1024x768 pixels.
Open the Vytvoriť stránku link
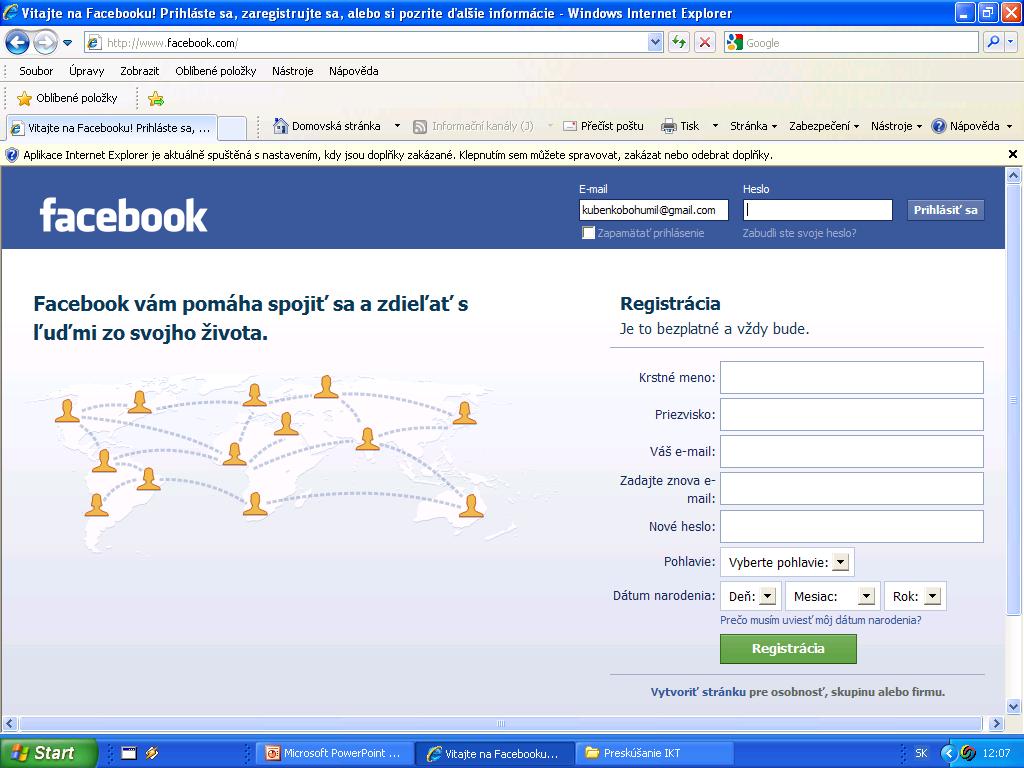coord(697,692)
